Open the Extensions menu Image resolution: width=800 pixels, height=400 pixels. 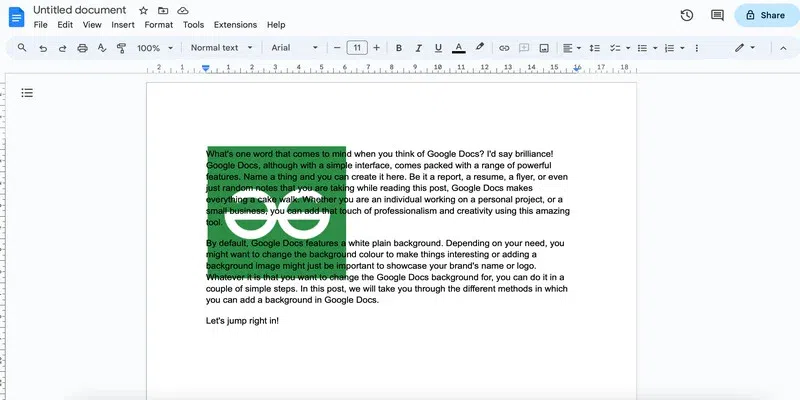pos(235,24)
